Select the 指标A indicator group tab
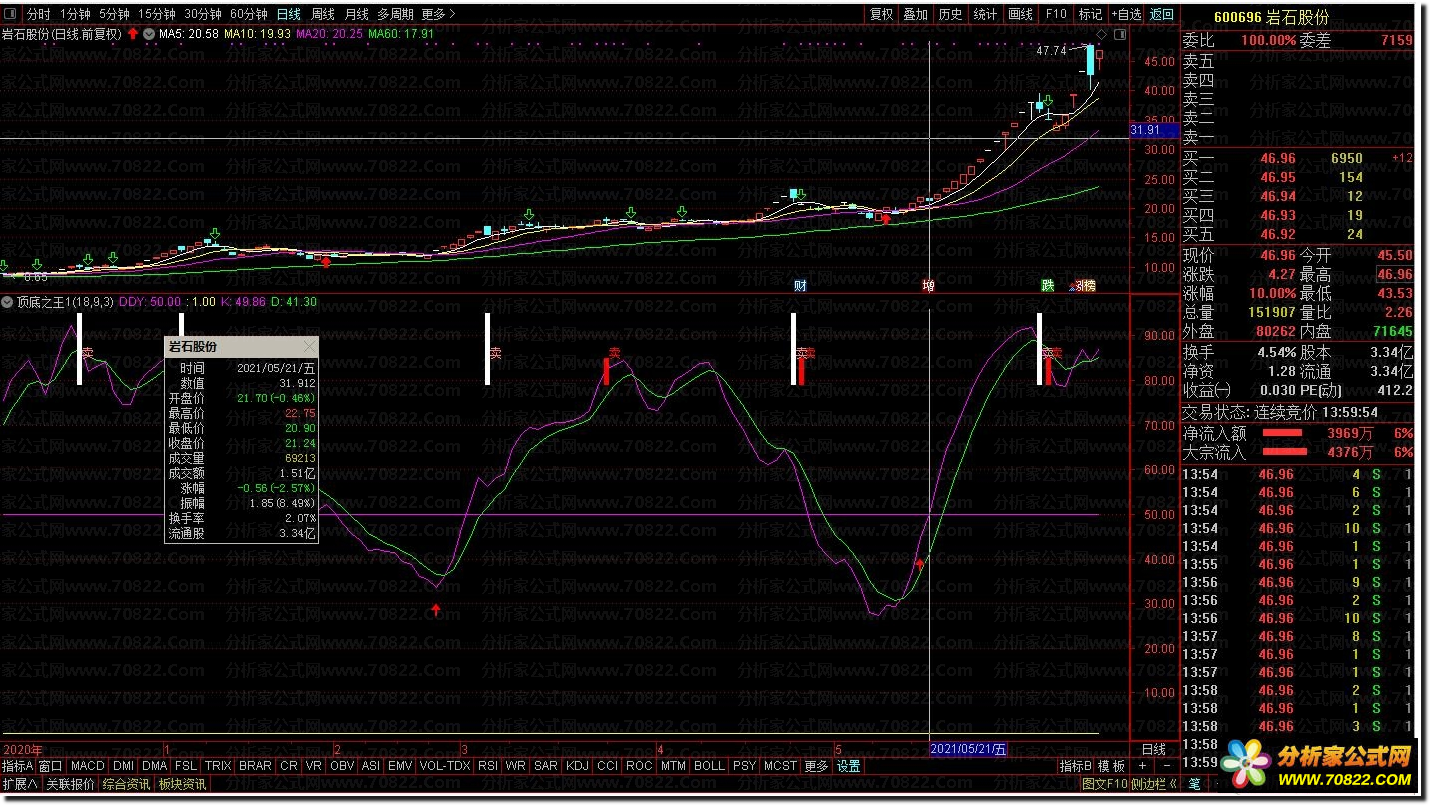The height and width of the screenshot is (805, 1431). [x=18, y=766]
